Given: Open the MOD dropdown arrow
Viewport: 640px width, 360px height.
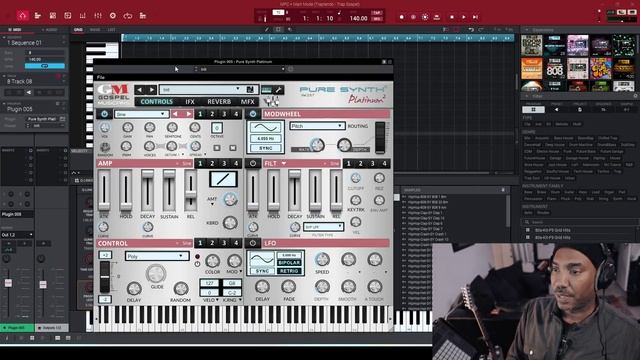Looking at the screenshot, I should [241, 271].
